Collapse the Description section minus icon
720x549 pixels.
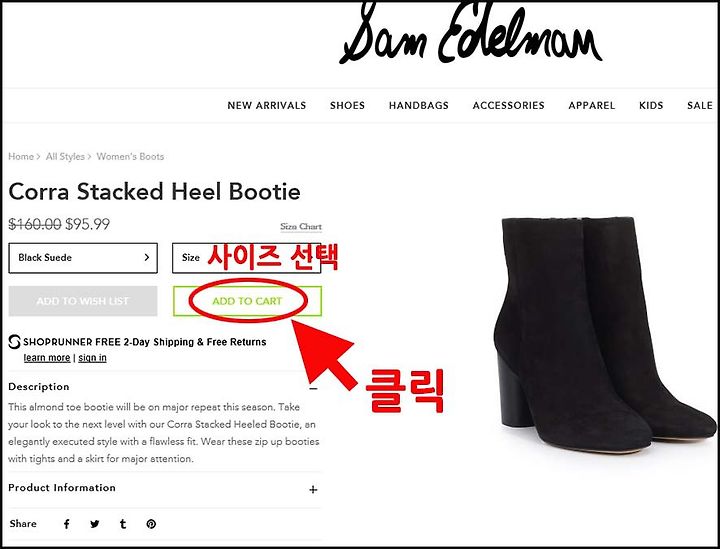[313, 388]
